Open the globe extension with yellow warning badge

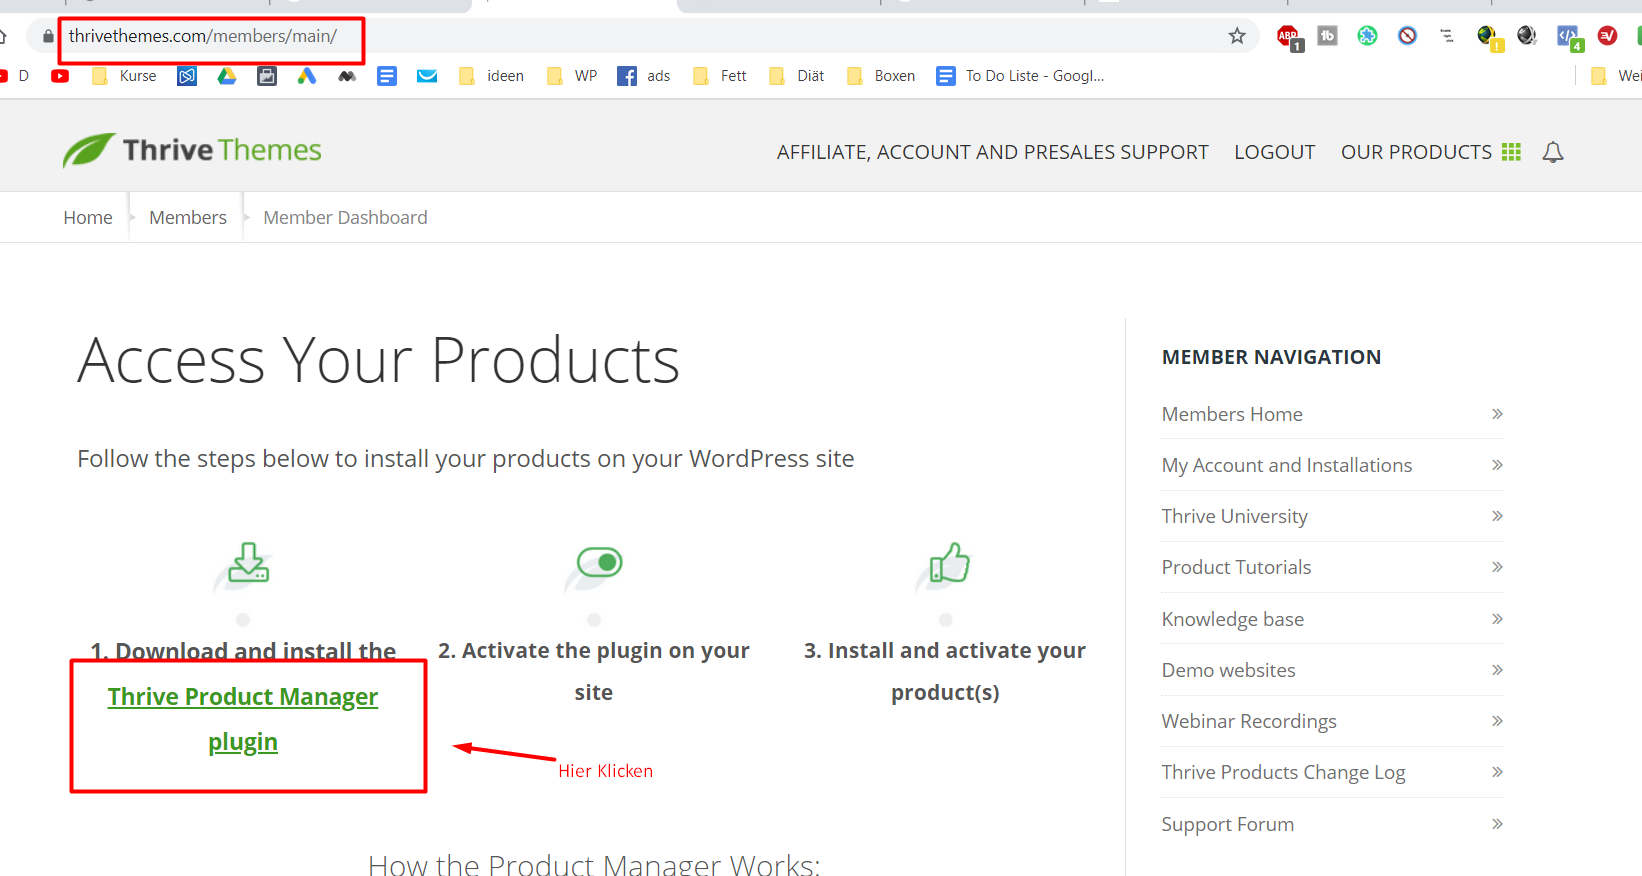pyautogui.click(x=1489, y=37)
